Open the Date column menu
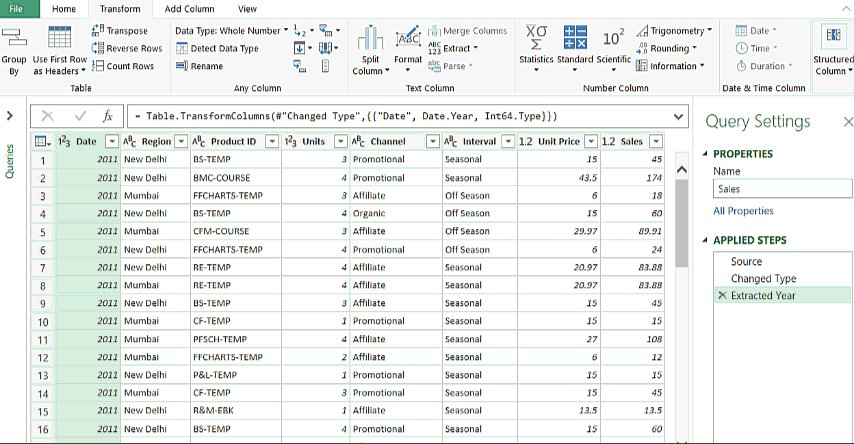The width and height of the screenshot is (854, 444). point(756,31)
